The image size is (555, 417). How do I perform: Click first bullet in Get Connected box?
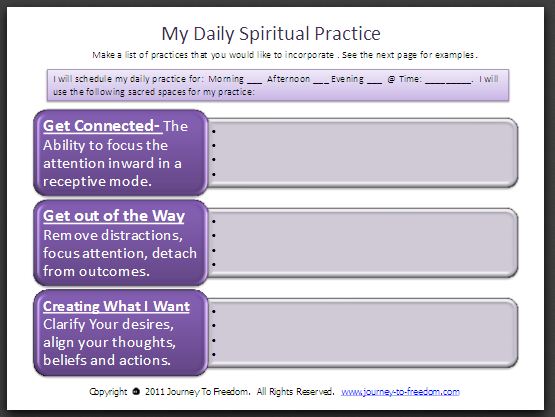[214, 132]
